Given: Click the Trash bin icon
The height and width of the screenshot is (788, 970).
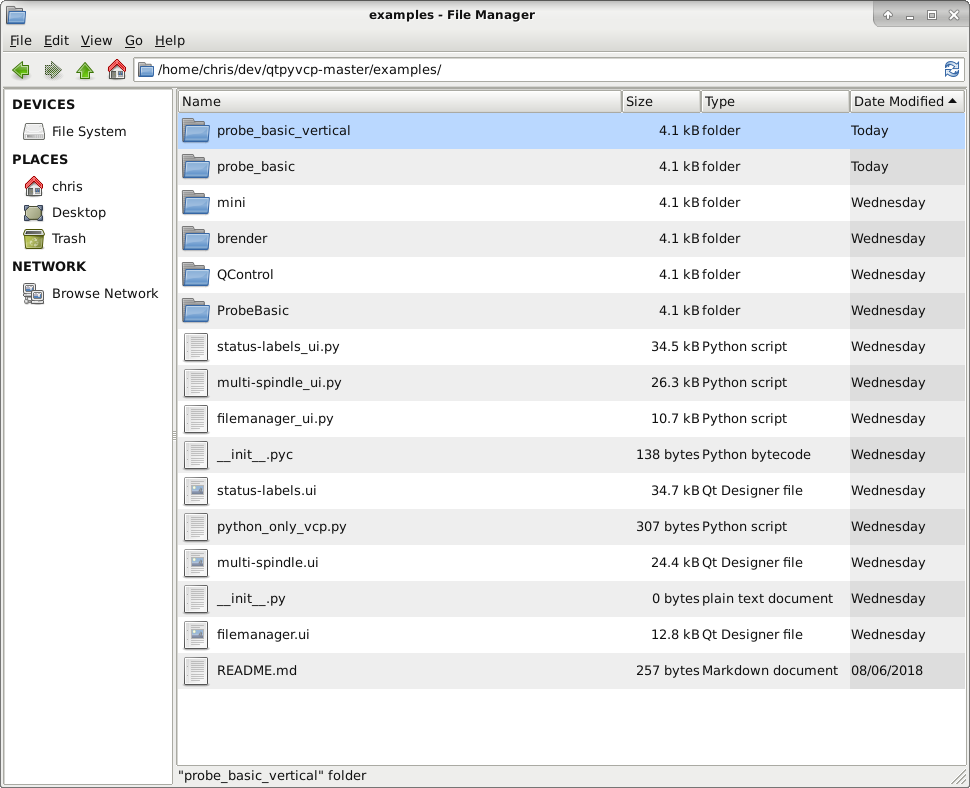Looking at the screenshot, I should pos(33,239).
